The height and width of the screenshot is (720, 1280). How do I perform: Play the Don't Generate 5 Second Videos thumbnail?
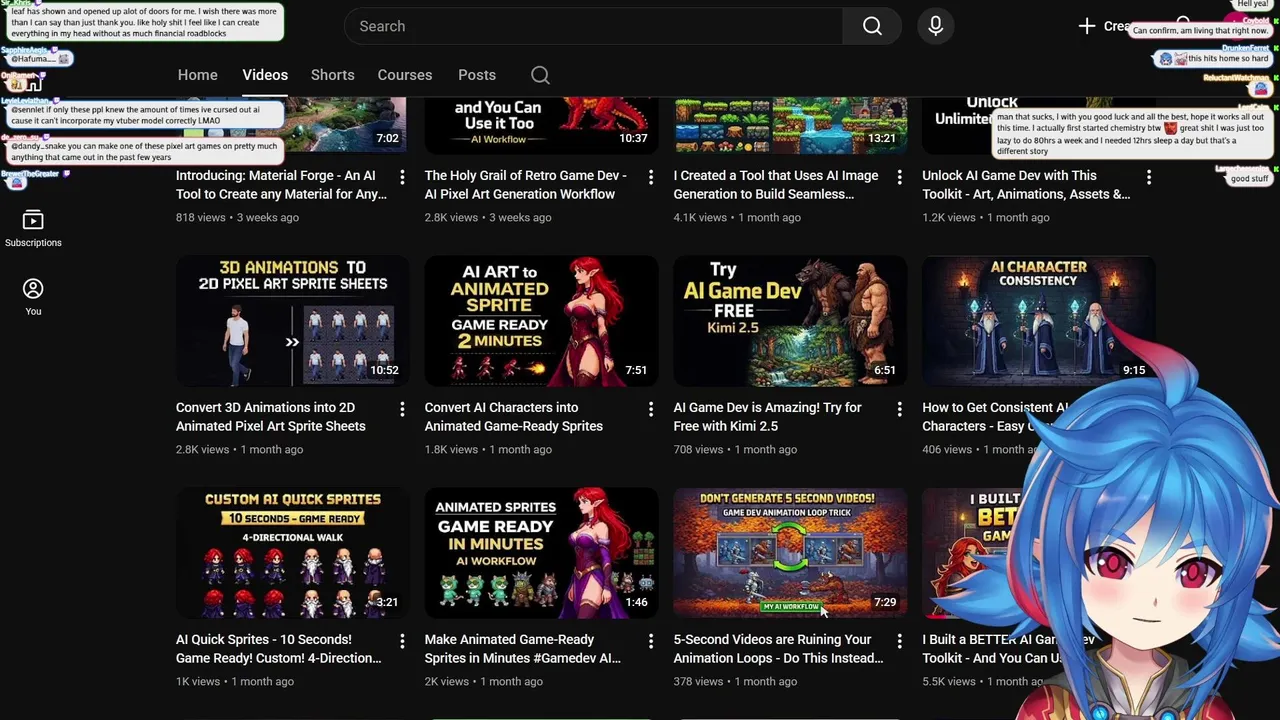790,553
